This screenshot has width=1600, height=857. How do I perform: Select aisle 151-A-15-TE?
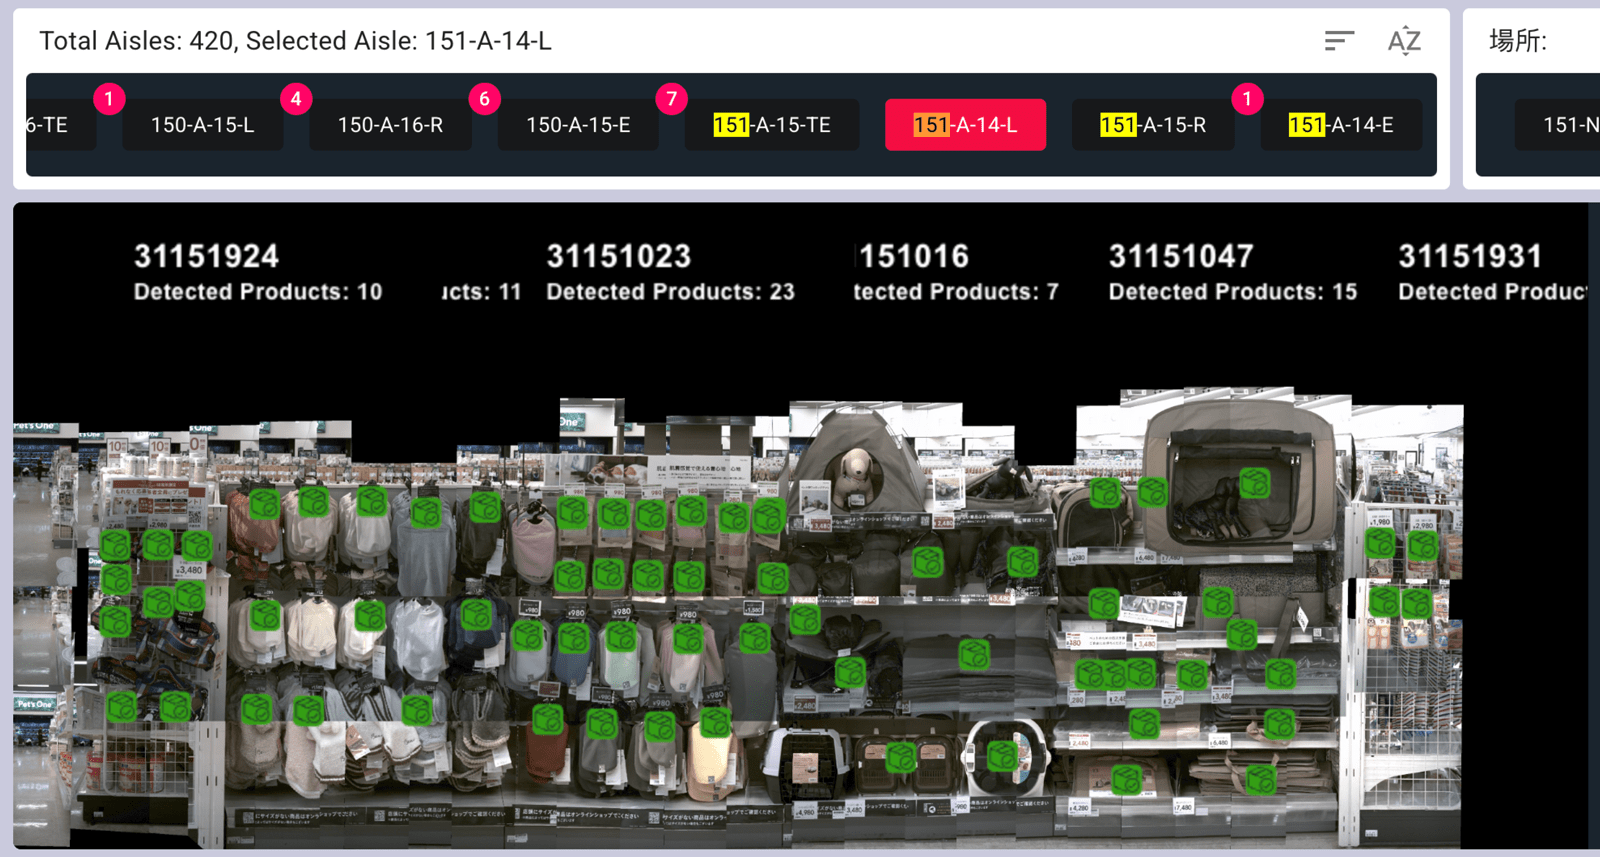click(772, 125)
